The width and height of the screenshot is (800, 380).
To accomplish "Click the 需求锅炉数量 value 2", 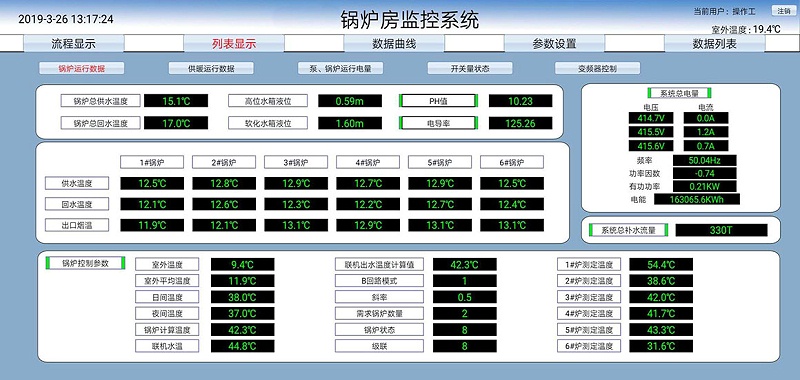I will (465, 313).
